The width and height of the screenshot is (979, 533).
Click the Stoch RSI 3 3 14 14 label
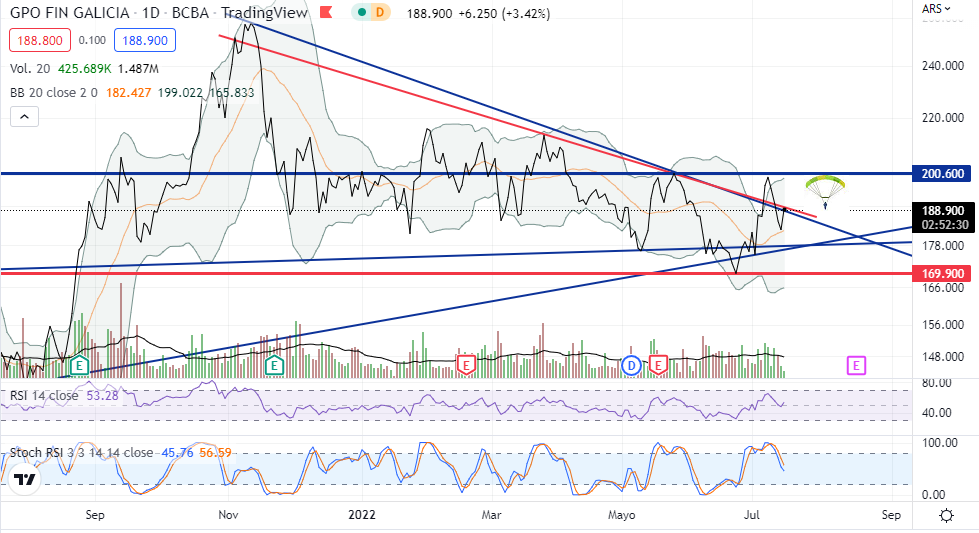point(81,452)
